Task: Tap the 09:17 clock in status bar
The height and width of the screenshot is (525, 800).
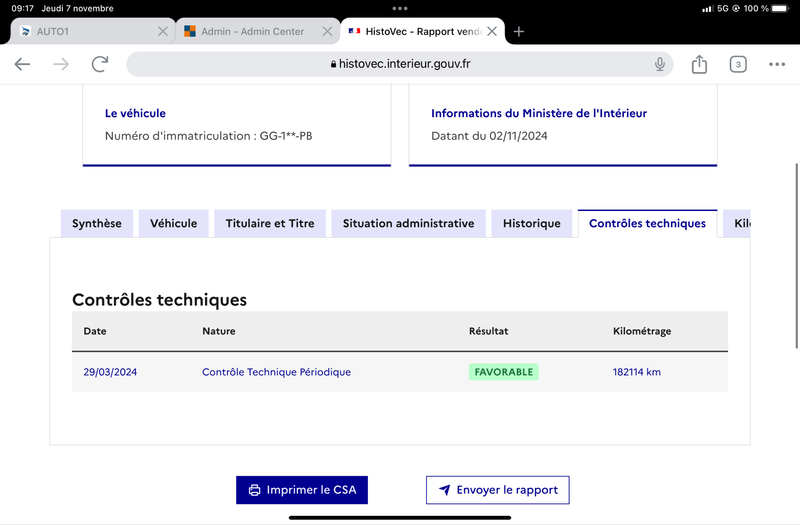Action: coord(22,8)
